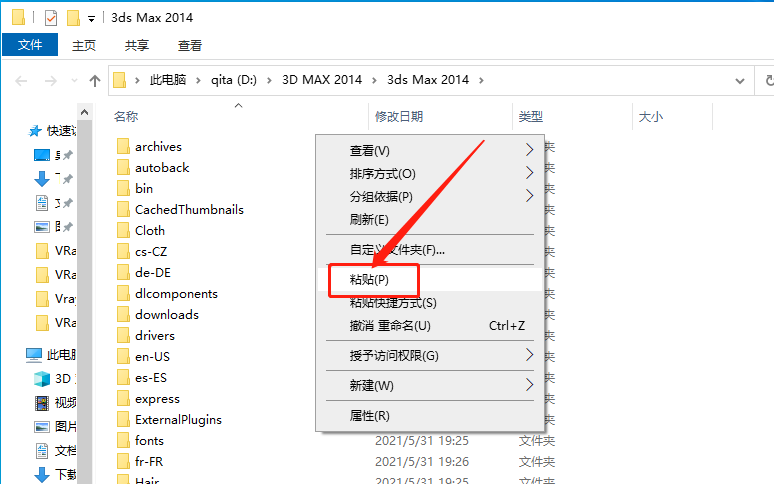Screen dimensions: 774x484
Task: Click the navigation pane scroll-up arrow
Action: pyautogui.click(x=84, y=112)
